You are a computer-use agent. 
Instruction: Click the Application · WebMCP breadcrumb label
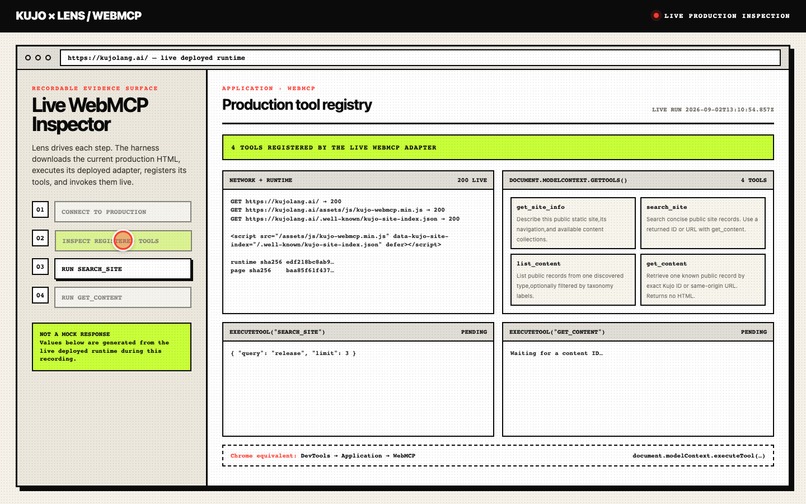(x=268, y=88)
